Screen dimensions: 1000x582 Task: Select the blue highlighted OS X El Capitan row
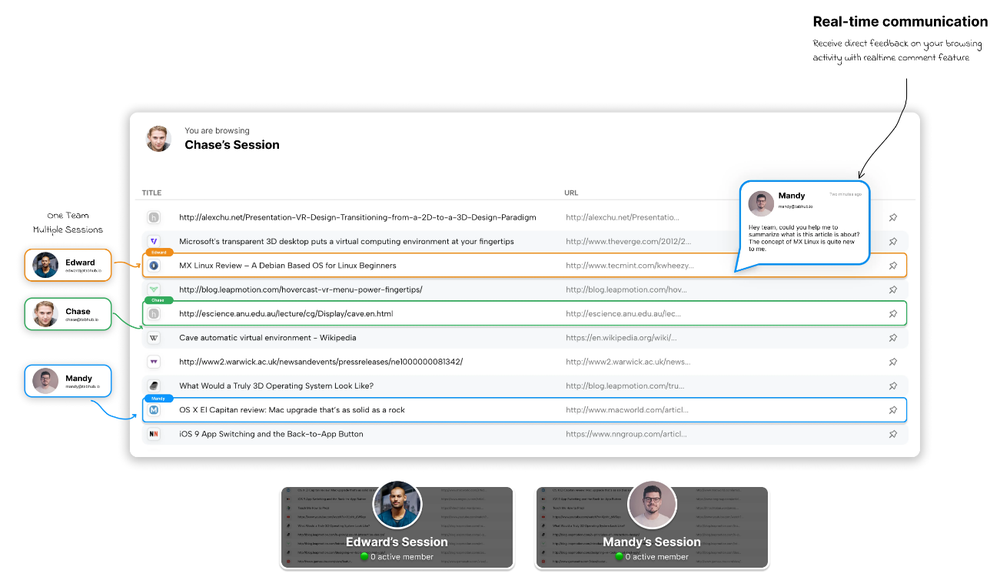[x=450, y=409]
